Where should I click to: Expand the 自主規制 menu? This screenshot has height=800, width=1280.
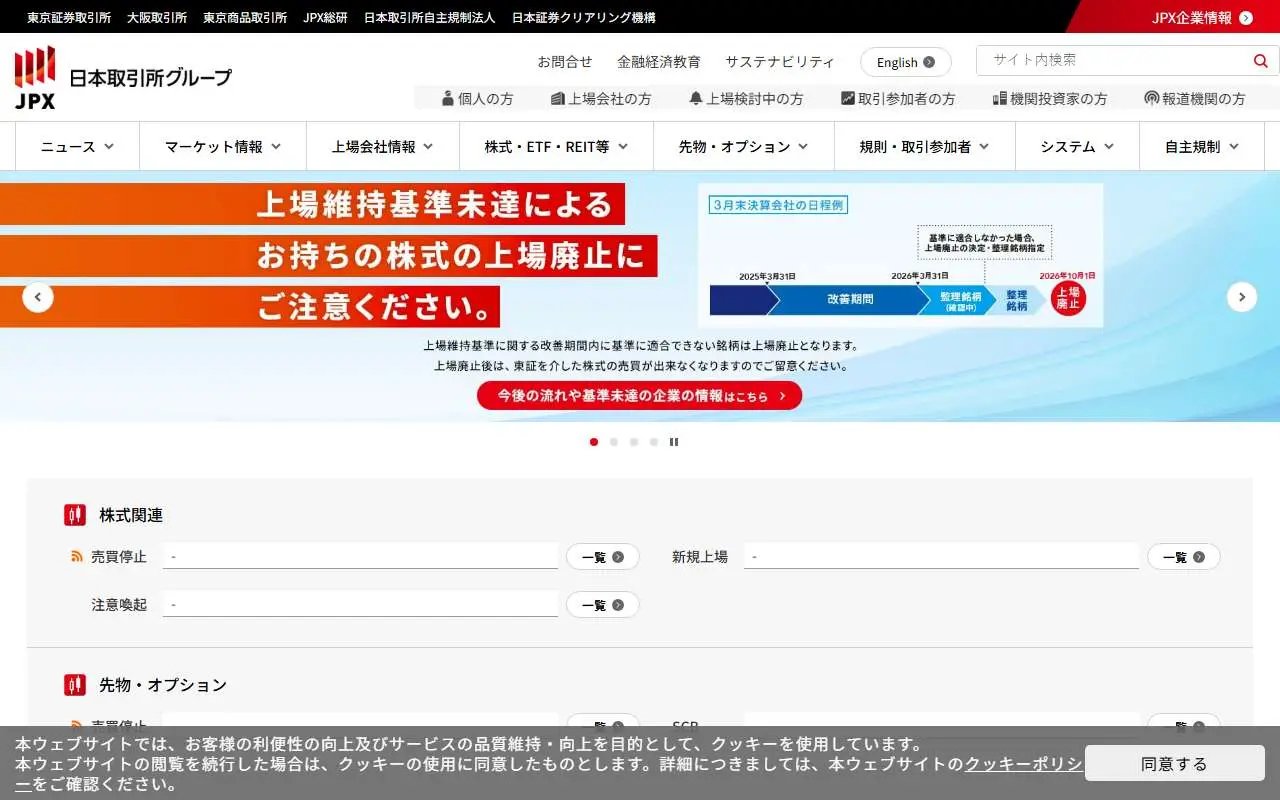tap(1202, 146)
